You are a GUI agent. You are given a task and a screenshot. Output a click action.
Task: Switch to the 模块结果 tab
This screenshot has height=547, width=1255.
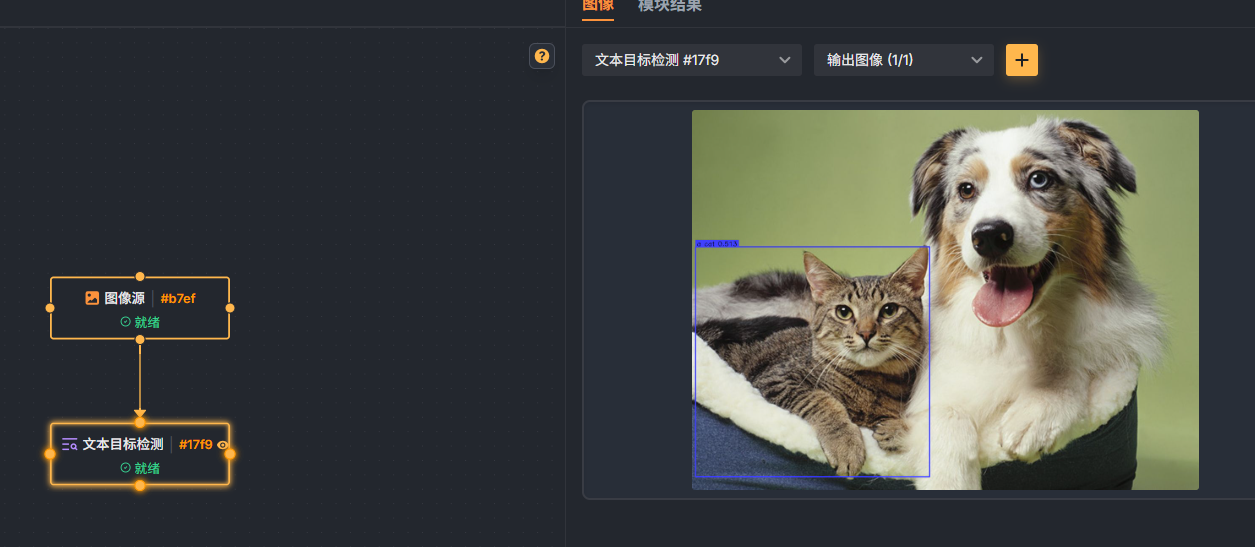pyautogui.click(x=670, y=6)
